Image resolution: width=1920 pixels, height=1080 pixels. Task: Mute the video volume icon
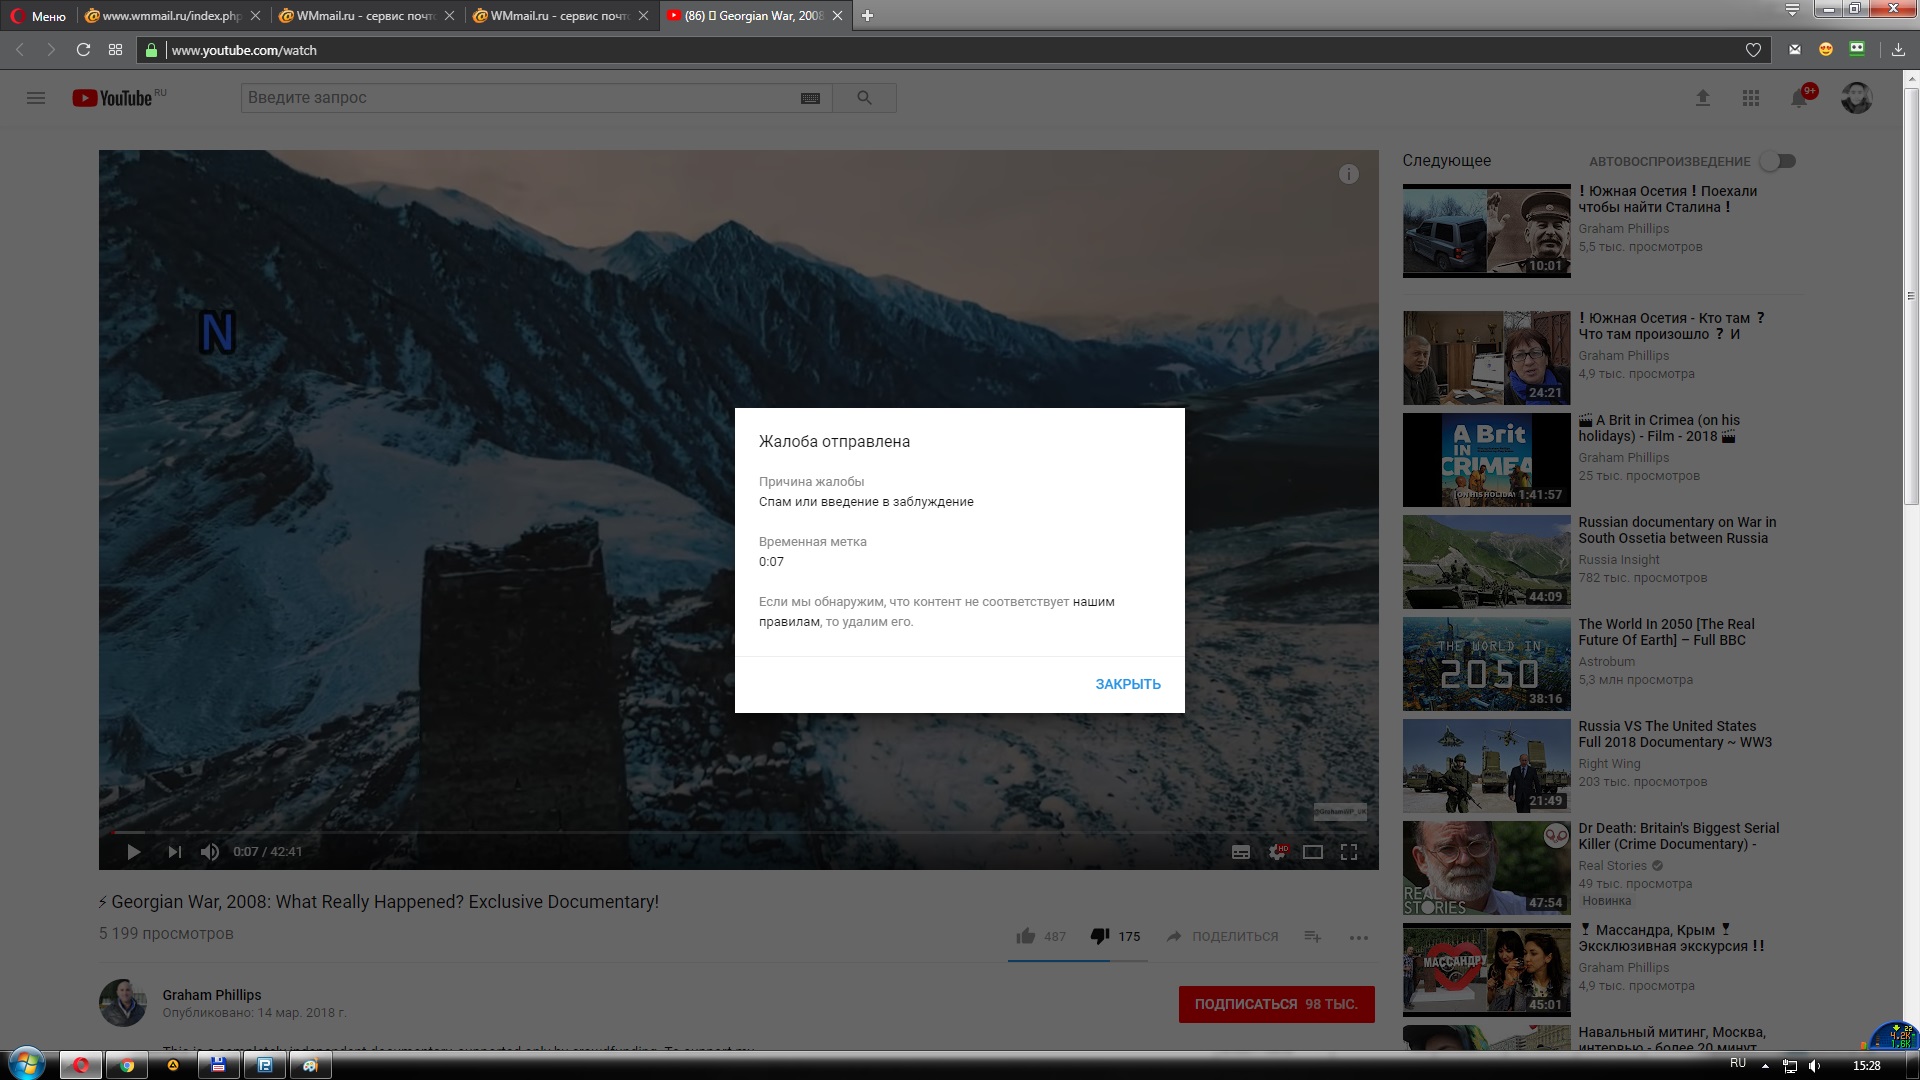pos(209,852)
